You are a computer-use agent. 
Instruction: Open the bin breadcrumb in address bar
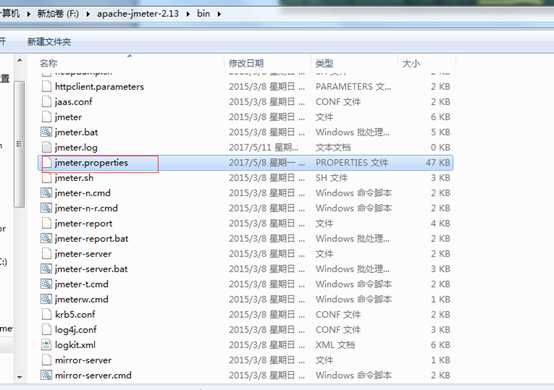click(204, 14)
